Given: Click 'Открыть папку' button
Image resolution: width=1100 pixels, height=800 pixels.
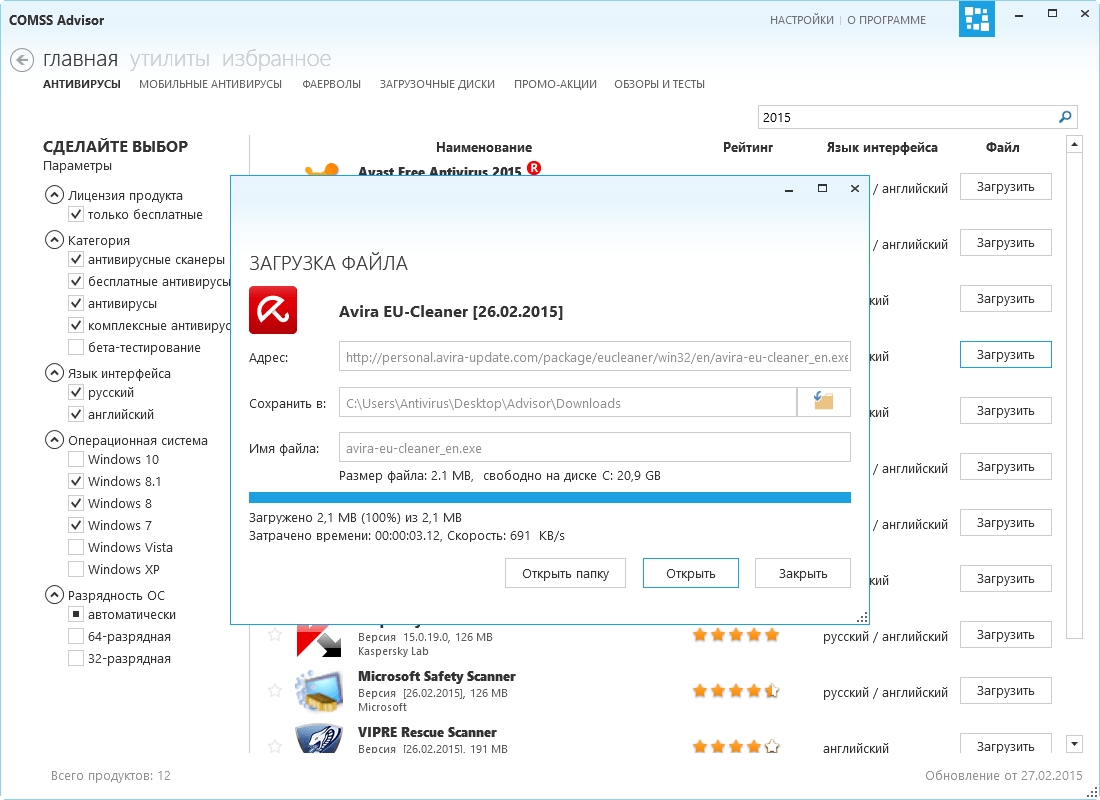Looking at the screenshot, I should (x=565, y=573).
